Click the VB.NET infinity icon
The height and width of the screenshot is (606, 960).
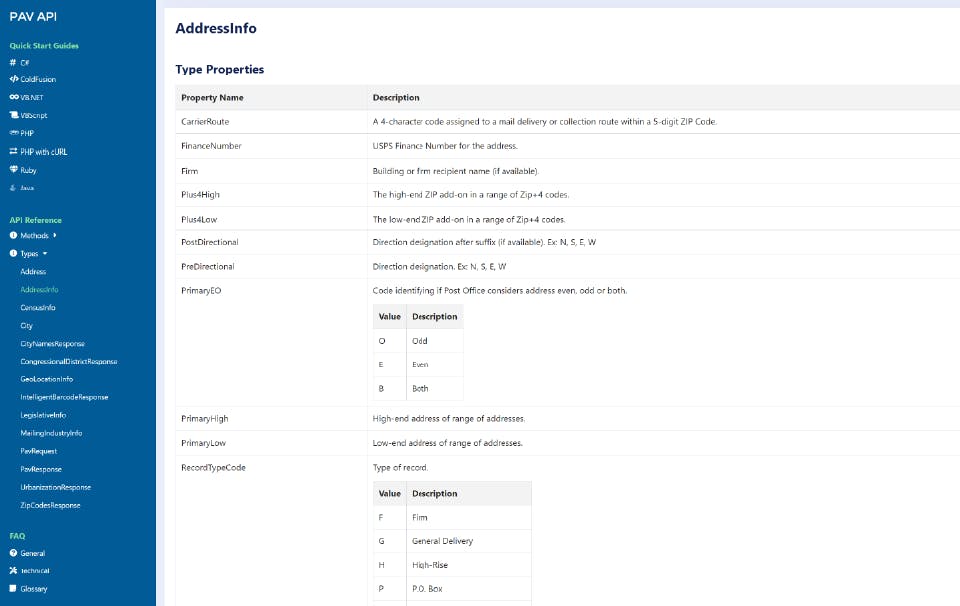[13, 97]
